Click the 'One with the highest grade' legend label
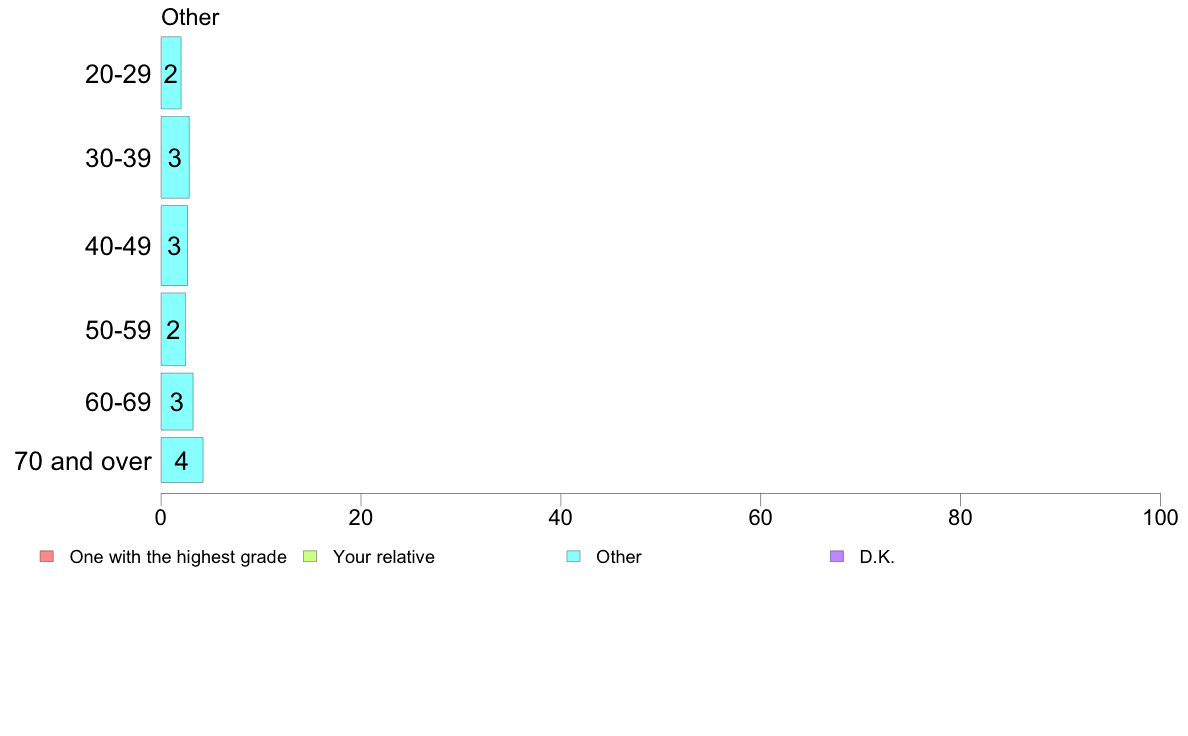1188x736 pixels. tap(178, 557)
